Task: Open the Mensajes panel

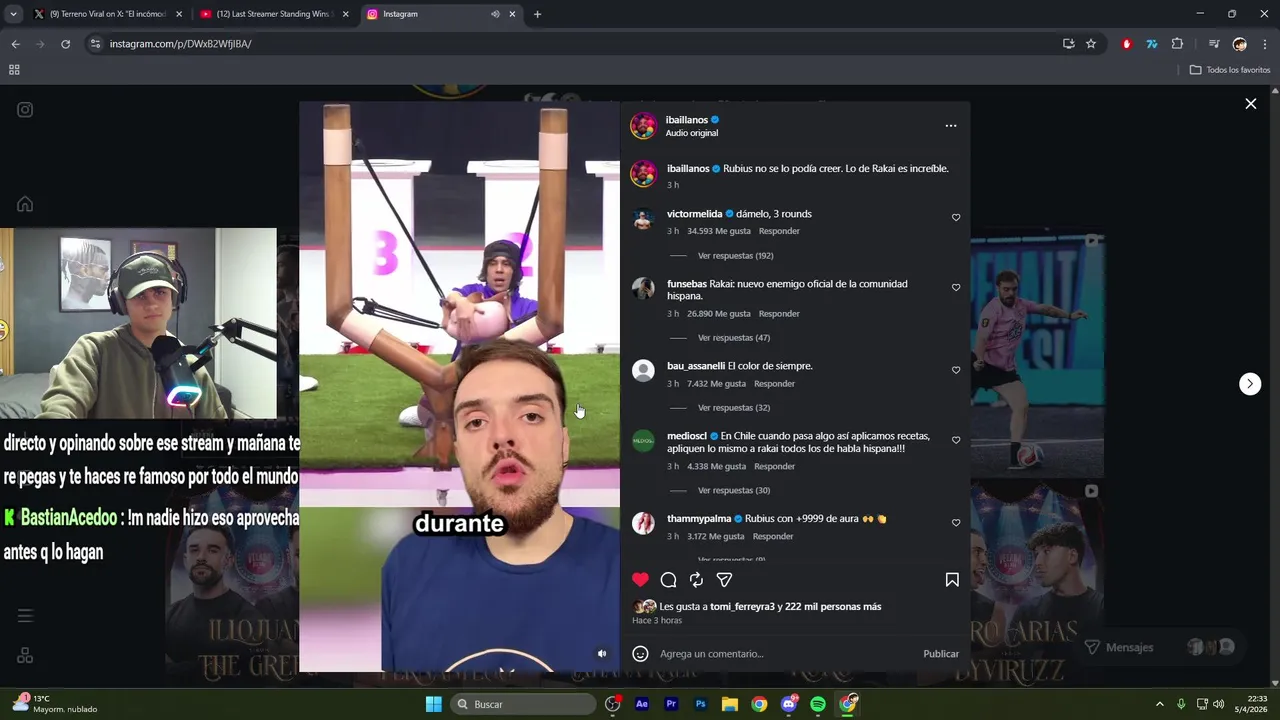Action: [x=1160, y=648]
